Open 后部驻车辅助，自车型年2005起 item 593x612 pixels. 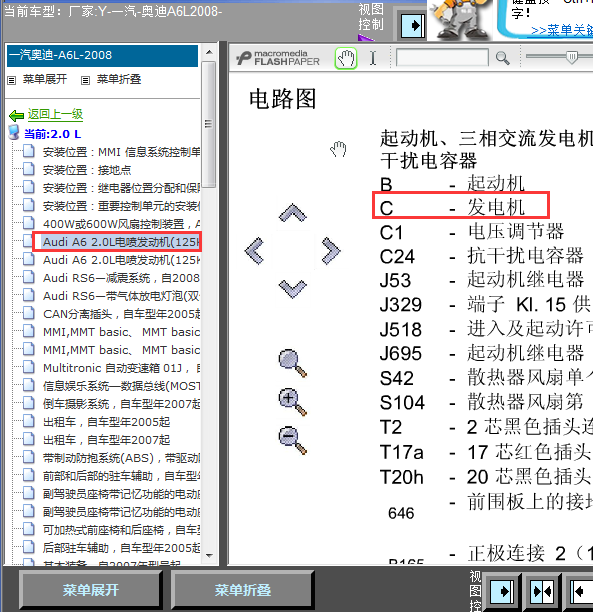pyautogui.click(x=121, y=548)
